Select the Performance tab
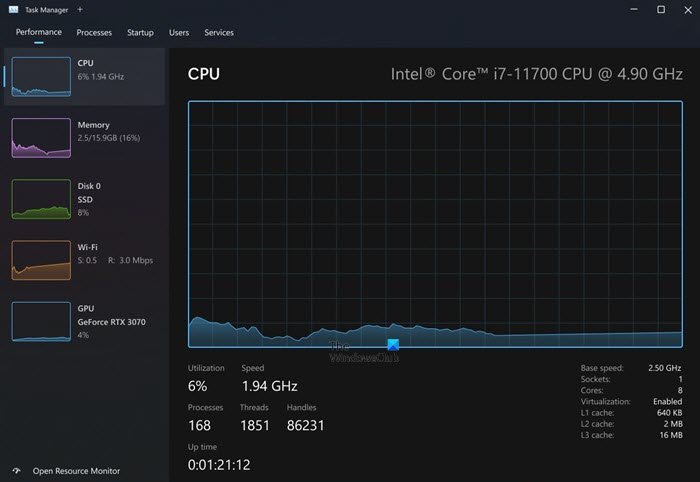Viewport: 700px width, 482px height. (x=38, y=33)
